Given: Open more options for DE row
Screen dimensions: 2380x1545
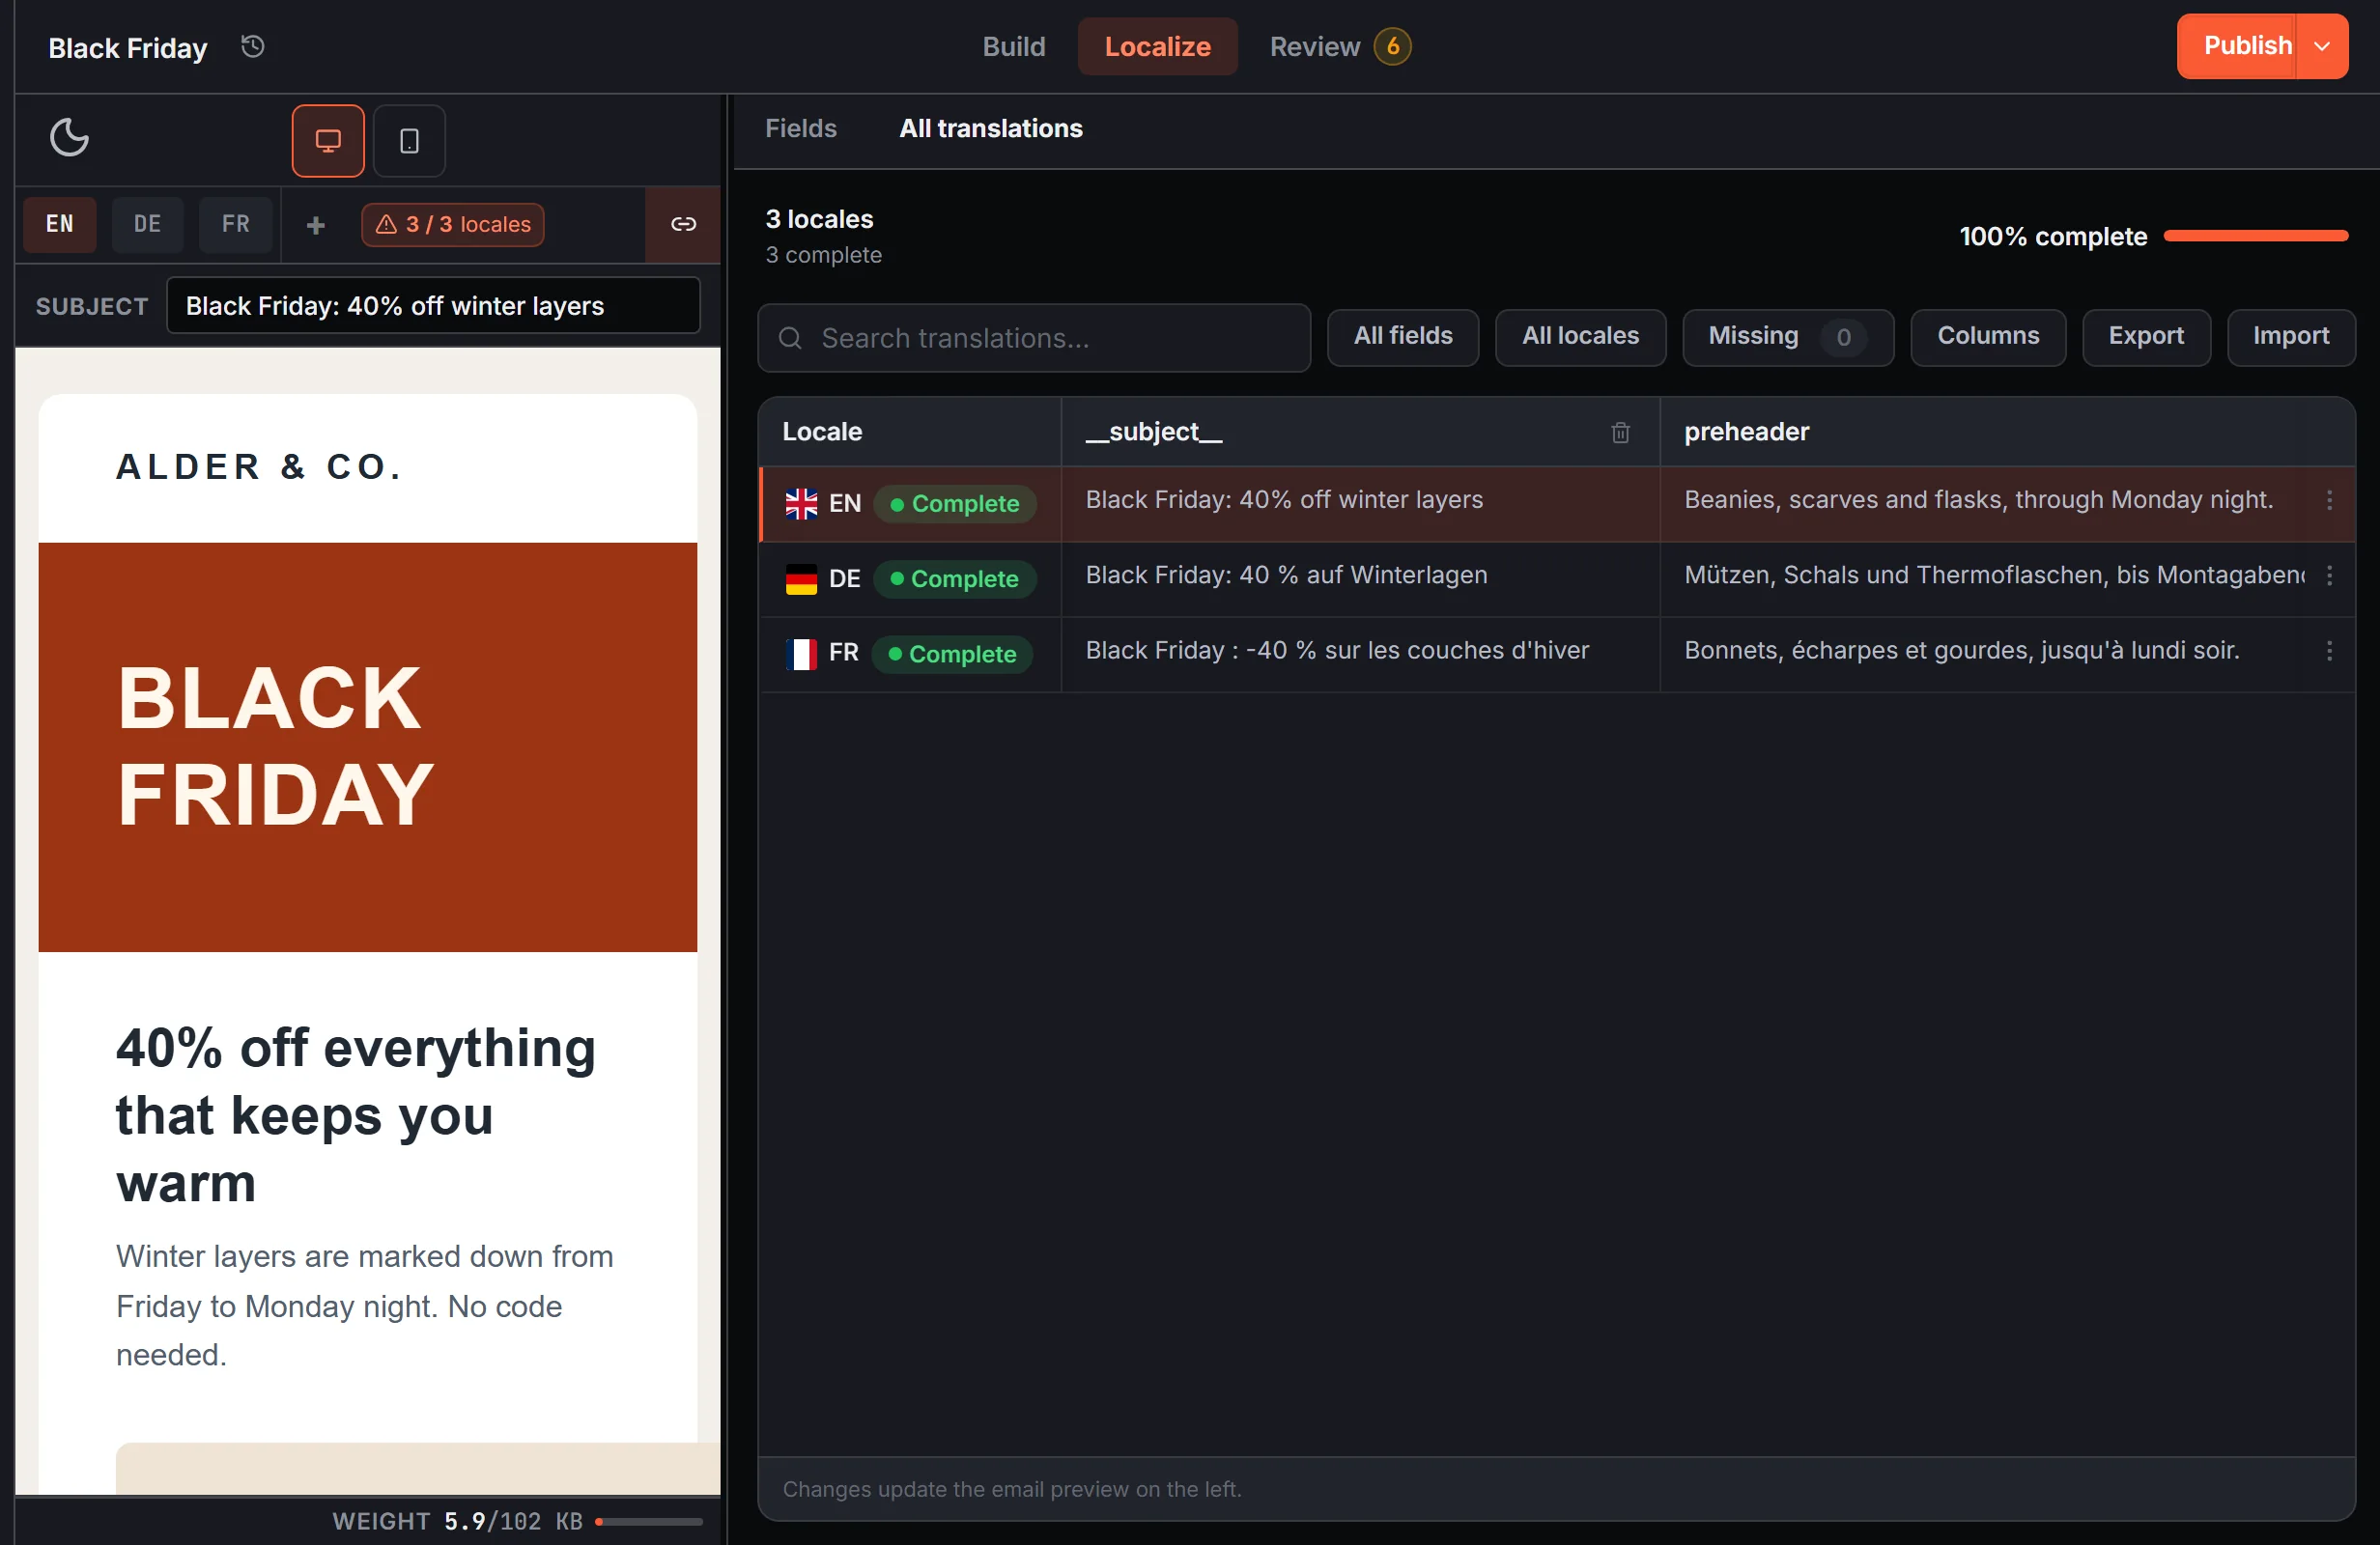Looking at the screenshot, I should pyautogui.click(x=2329, y=576).
